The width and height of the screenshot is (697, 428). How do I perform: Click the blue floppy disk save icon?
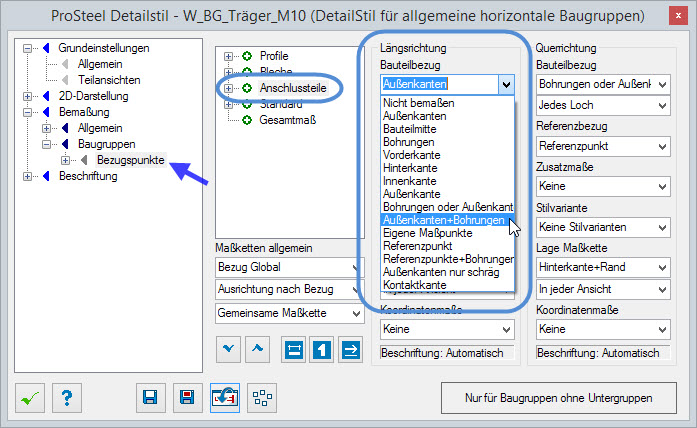[x=151, y=398]
